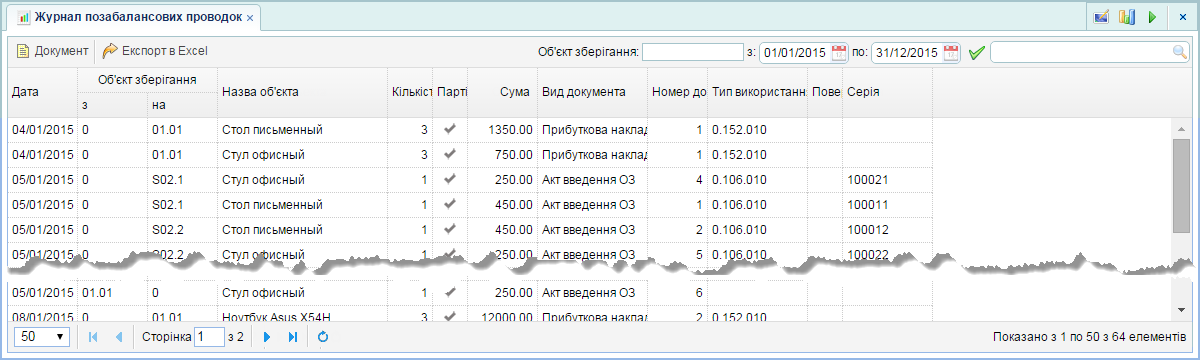Click the Вид документа column header
The image size is (1200, 360).
(x=592, y=92)
